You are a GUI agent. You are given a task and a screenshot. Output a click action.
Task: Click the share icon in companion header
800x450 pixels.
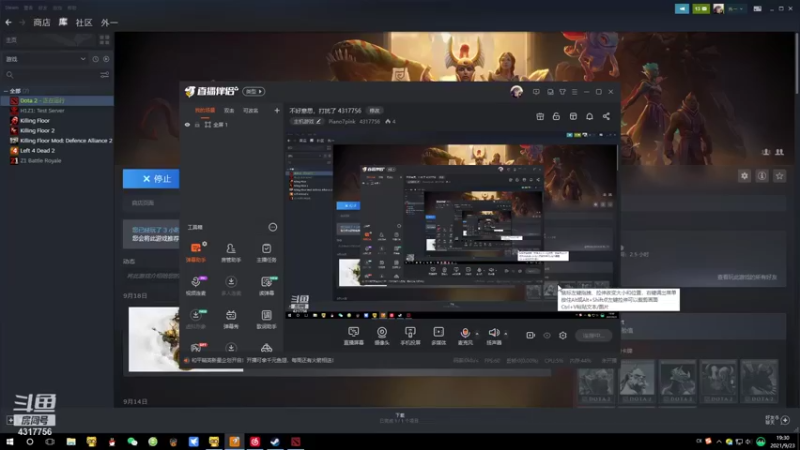[606, 116]
